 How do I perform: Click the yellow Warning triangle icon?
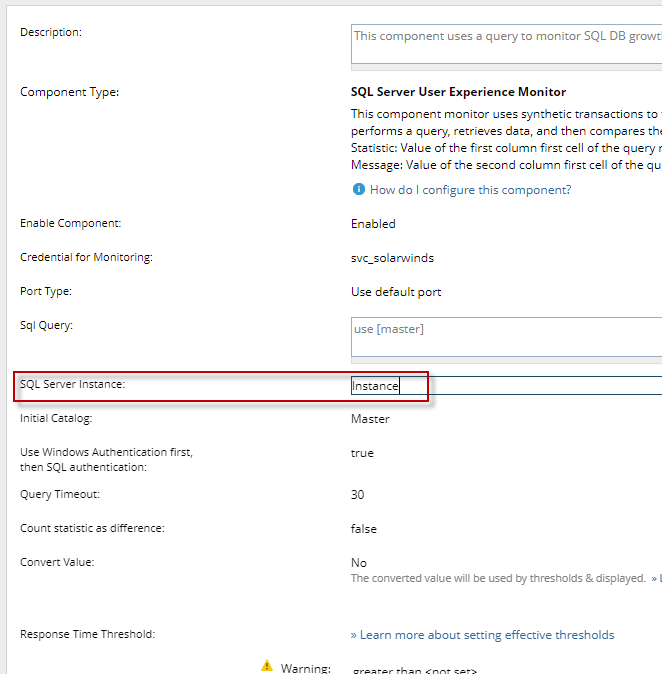pos(267,665)
